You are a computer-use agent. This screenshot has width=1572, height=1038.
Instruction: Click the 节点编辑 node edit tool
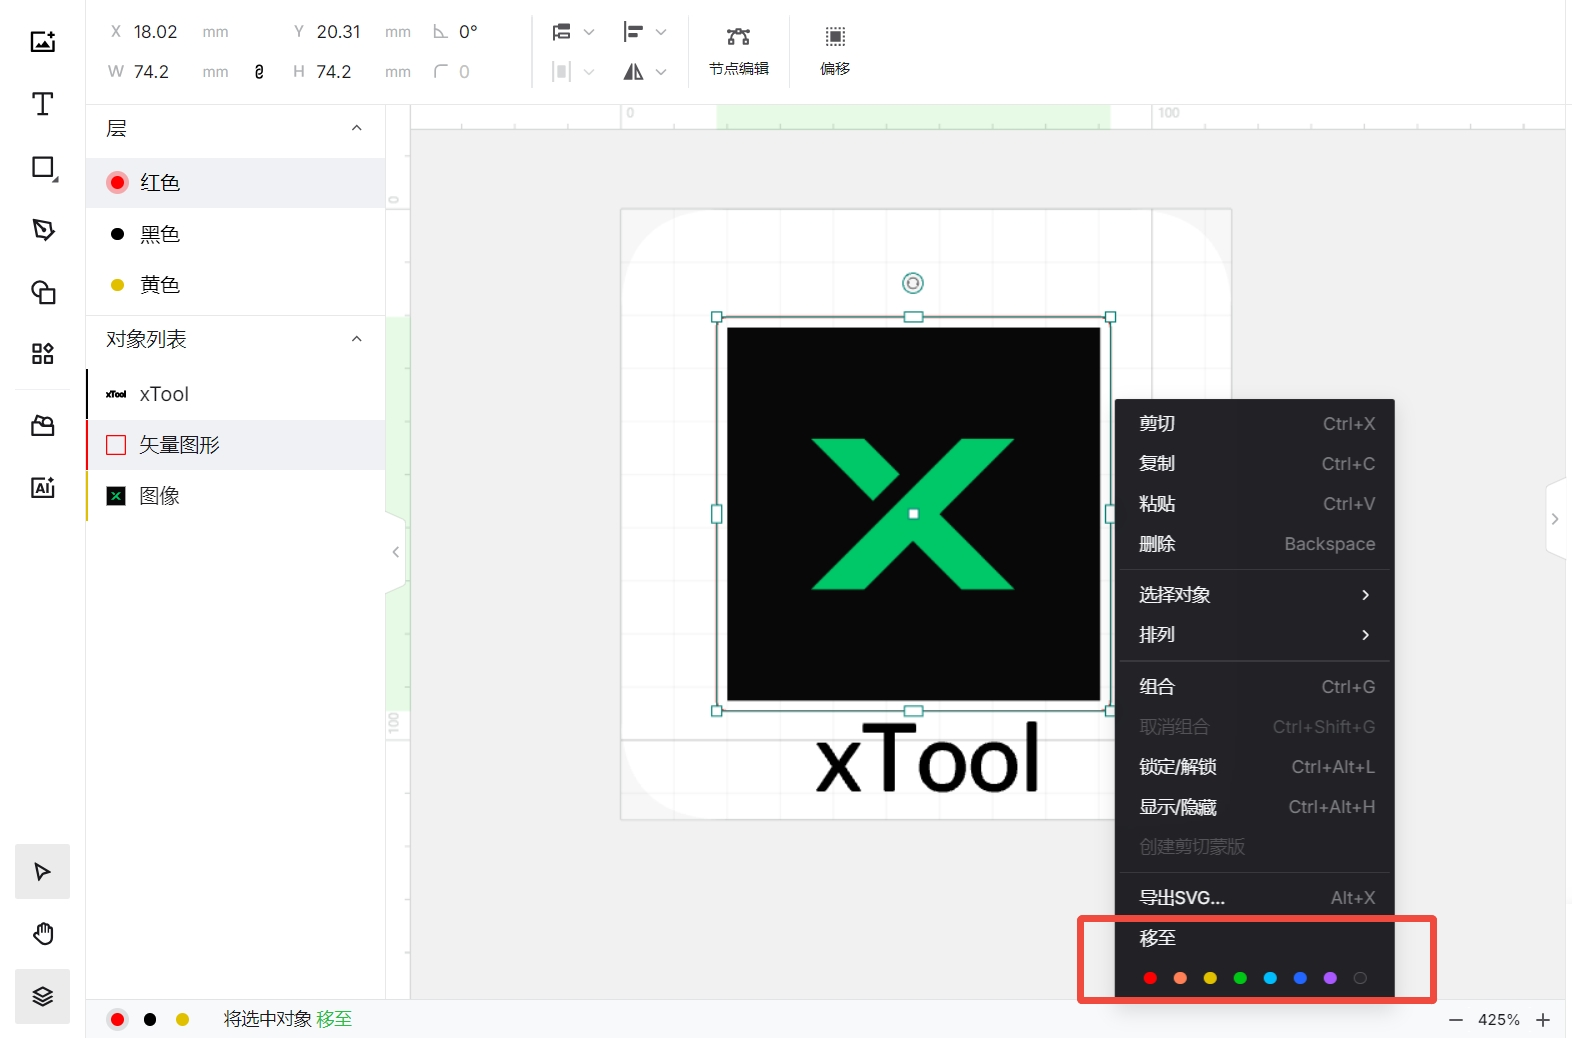coord(739,52)
